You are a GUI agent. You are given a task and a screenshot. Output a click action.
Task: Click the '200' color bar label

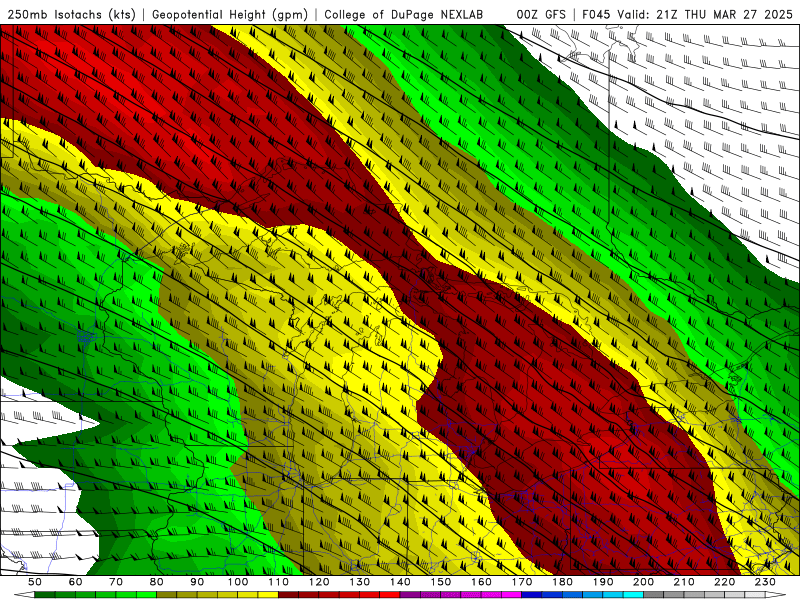pyautogui.click(x=643, y=582)
